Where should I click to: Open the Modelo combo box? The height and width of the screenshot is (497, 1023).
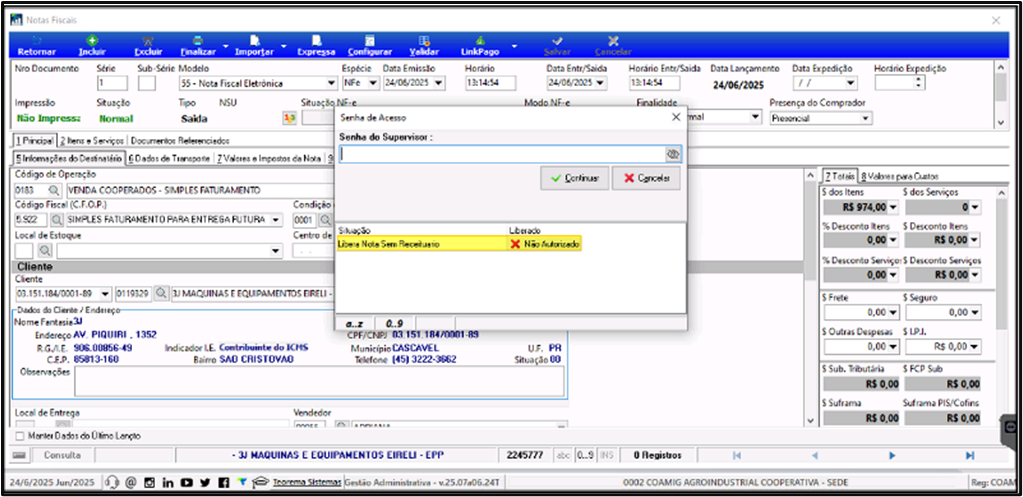click(331, 83)
